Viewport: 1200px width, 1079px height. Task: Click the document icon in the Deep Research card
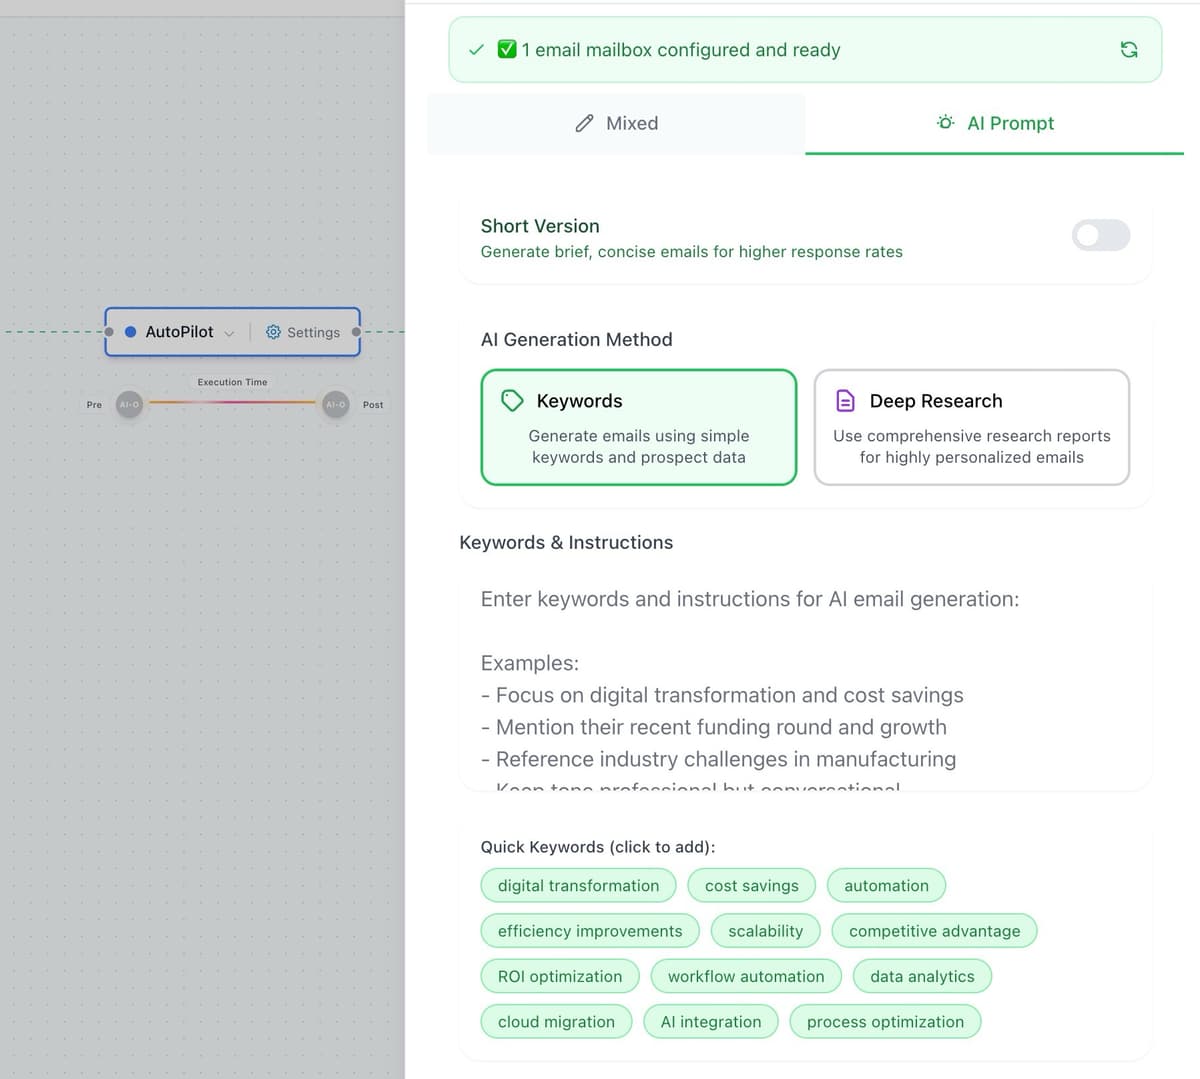pyautogui.click(x=845, y=400)
